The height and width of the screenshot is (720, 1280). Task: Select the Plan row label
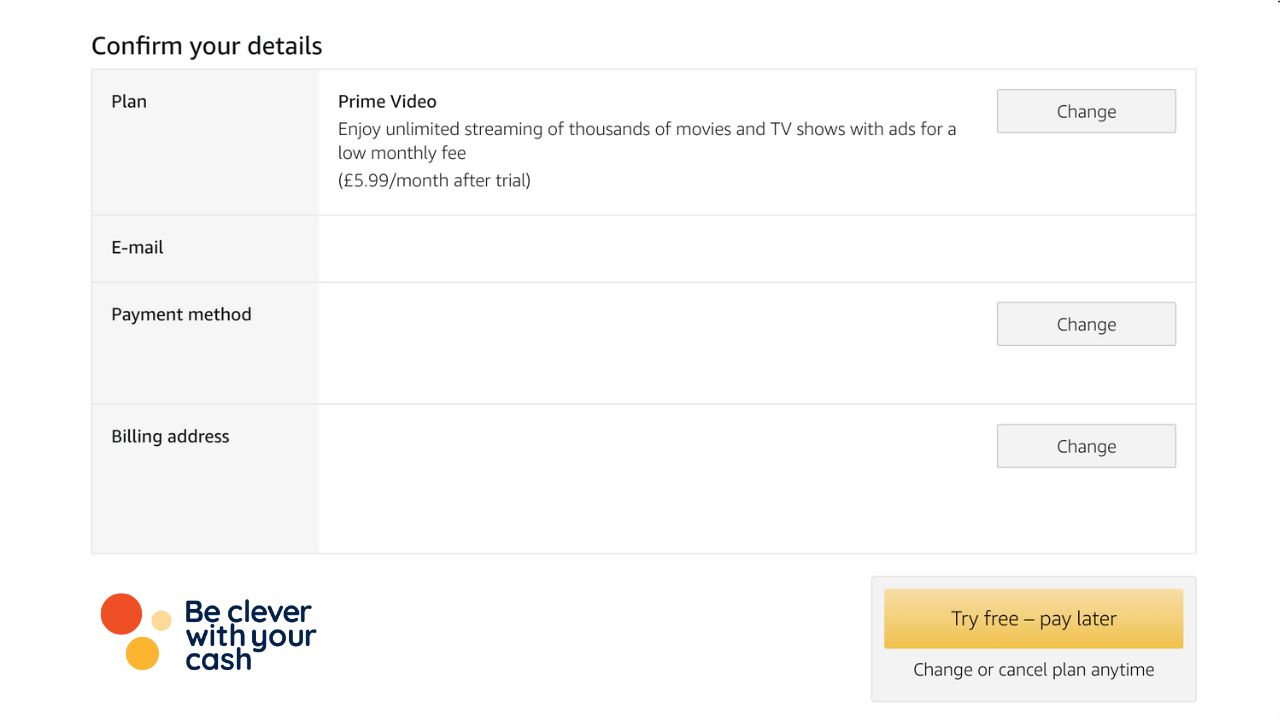(129, 102)
